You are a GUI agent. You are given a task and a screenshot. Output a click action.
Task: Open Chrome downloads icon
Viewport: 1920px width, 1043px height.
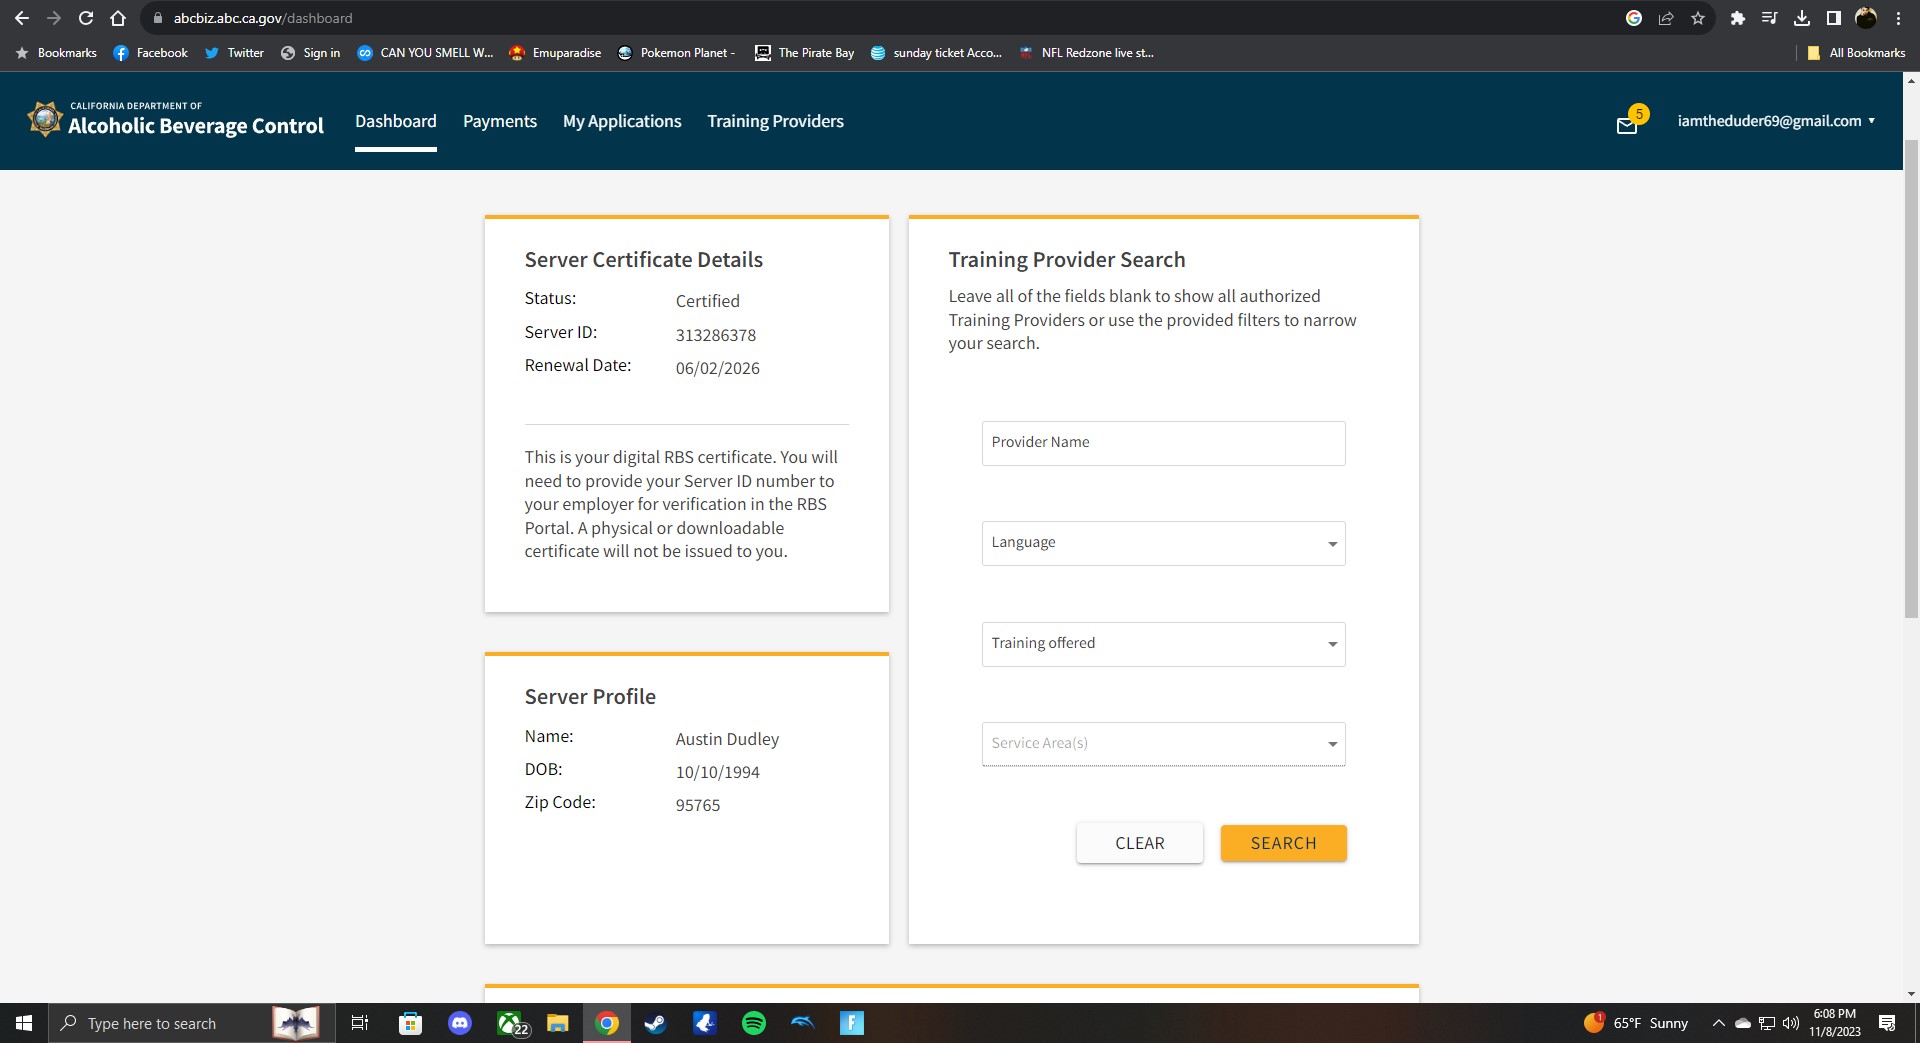1802,18
